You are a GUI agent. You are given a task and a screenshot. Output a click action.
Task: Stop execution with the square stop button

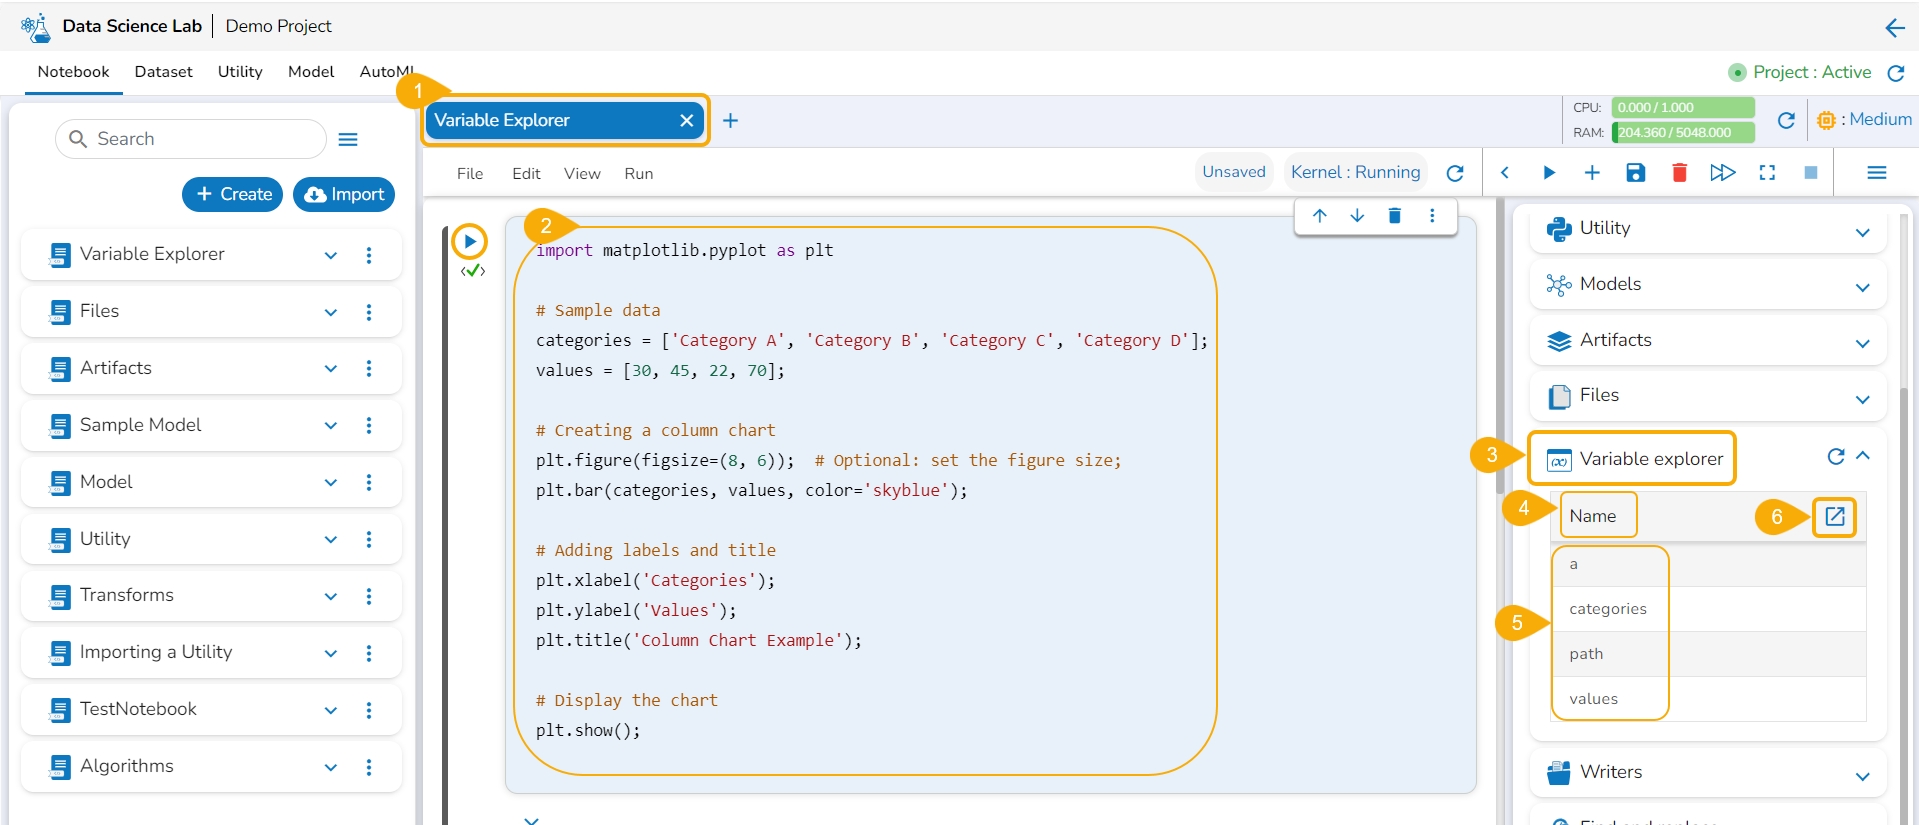[x=1810, y=173]
